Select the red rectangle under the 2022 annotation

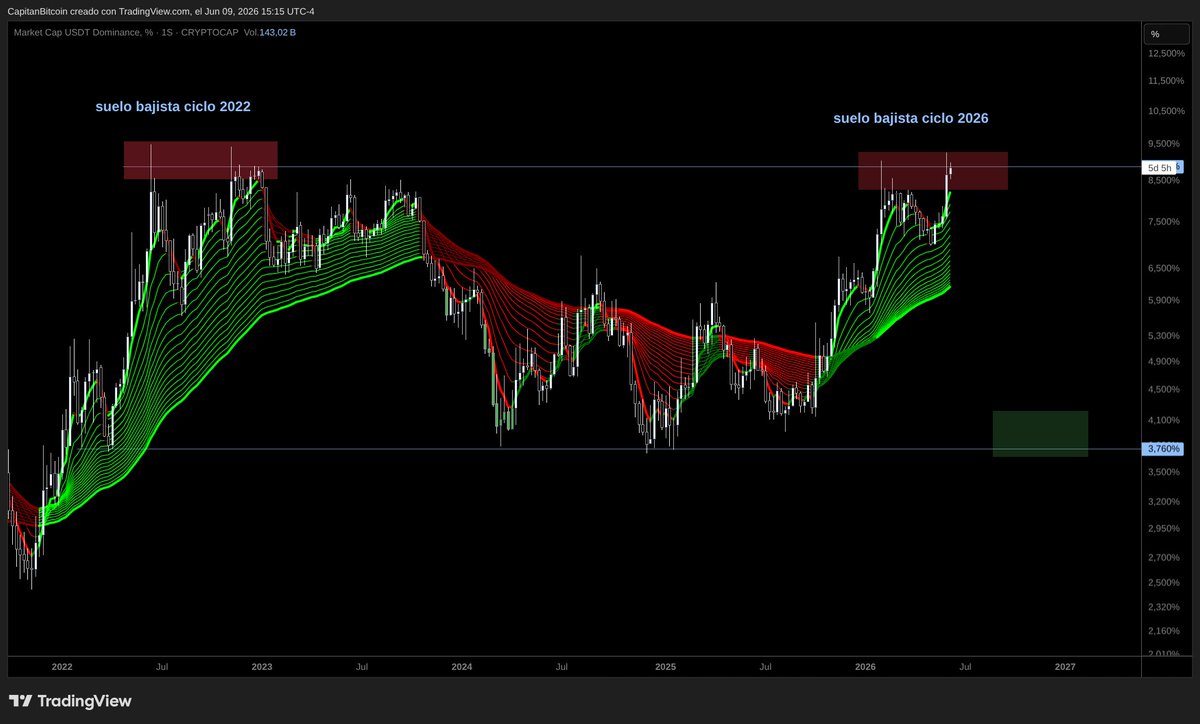pos(200,160)
